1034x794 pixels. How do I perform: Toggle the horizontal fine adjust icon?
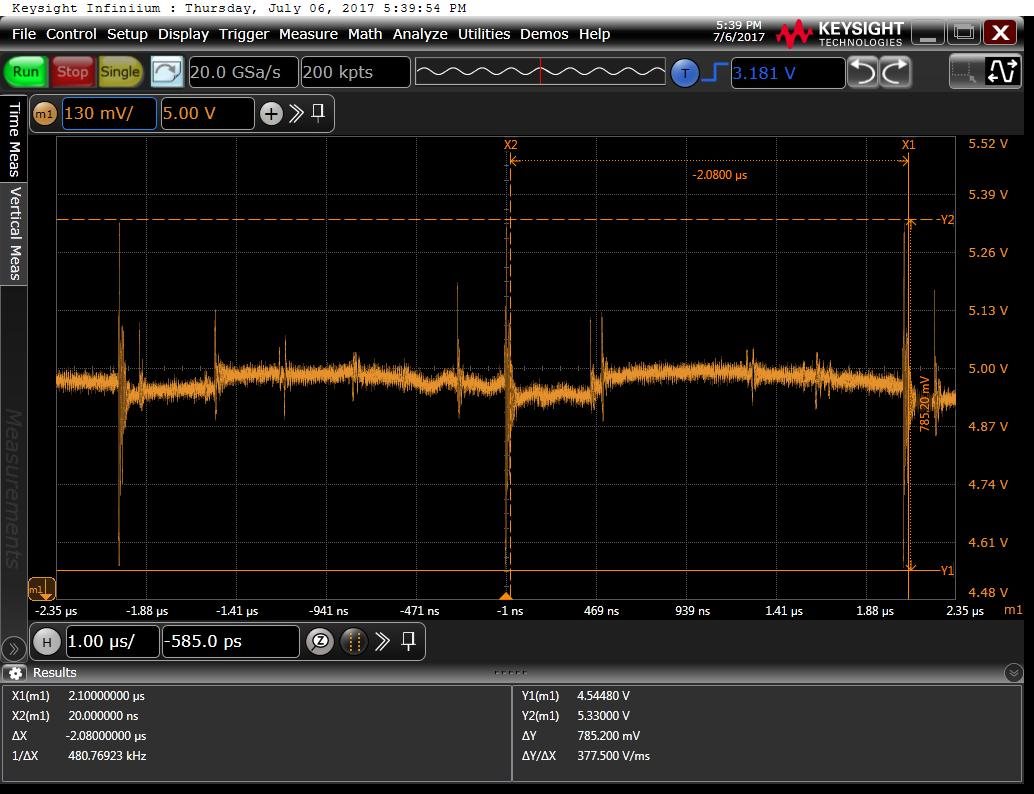353,641
